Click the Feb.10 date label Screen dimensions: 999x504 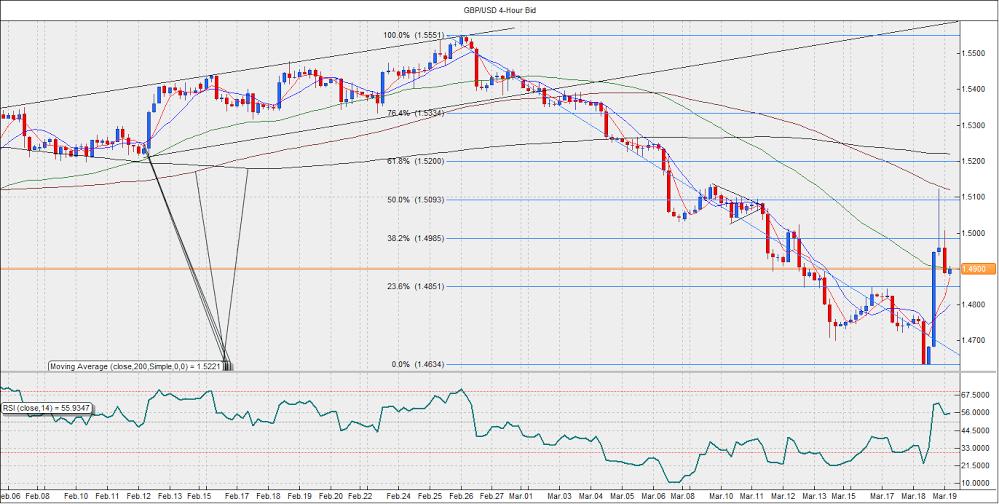coord(76,495)
